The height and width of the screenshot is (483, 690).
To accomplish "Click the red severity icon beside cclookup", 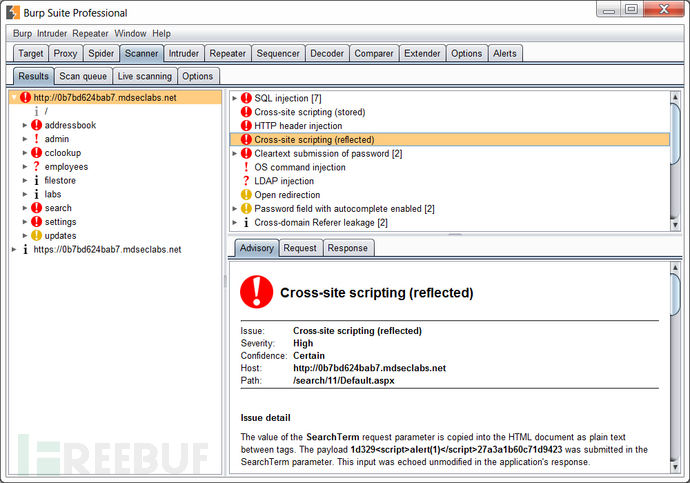I will coord(37,153).
